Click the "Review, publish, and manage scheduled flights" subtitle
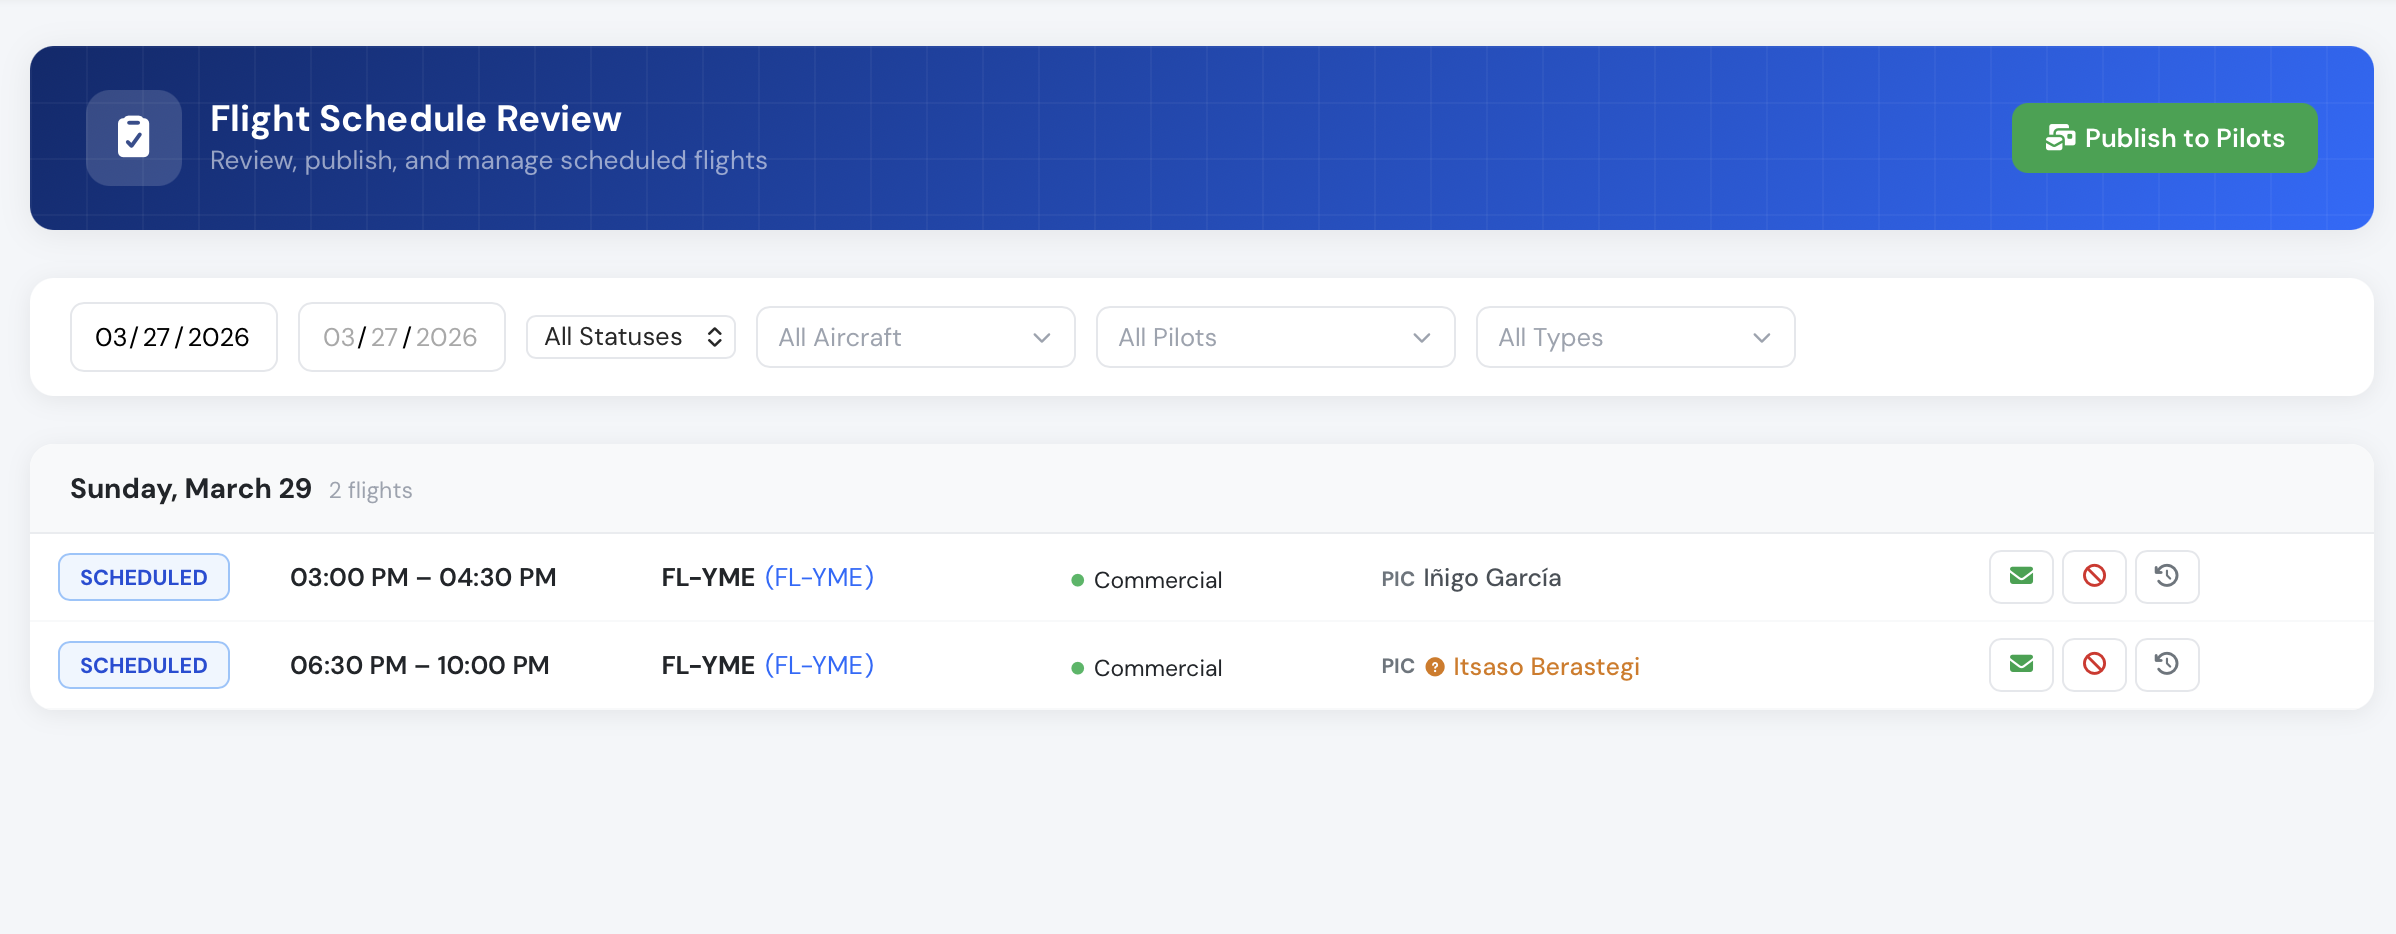This screenshot has width=2396, height=934. tap(489, 160)
